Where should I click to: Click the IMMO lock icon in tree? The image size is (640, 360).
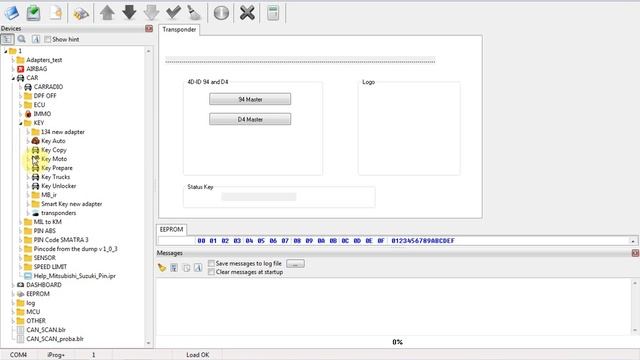[28, 113]
